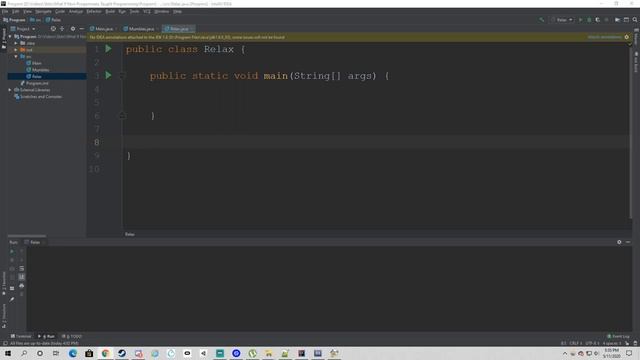
Task: Open Edge browser from taskbar
Action: [x=73, y=353]
